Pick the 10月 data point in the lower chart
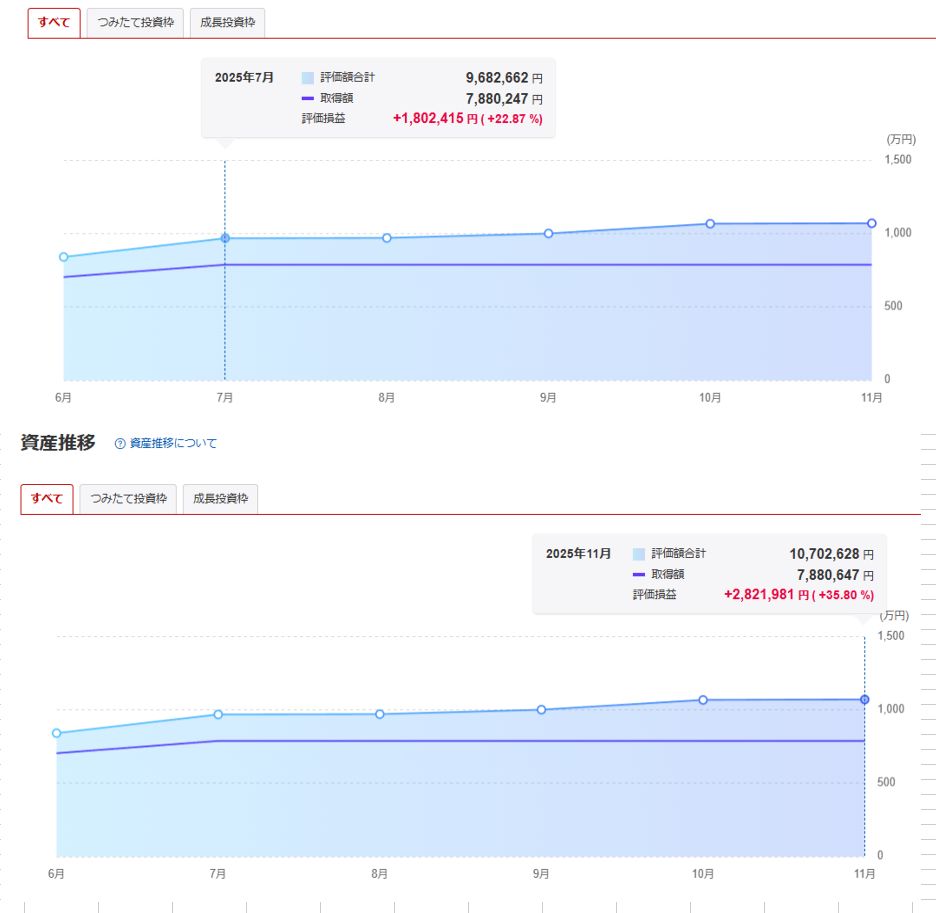Screen dimensions: 936x913 click(703, 700)
